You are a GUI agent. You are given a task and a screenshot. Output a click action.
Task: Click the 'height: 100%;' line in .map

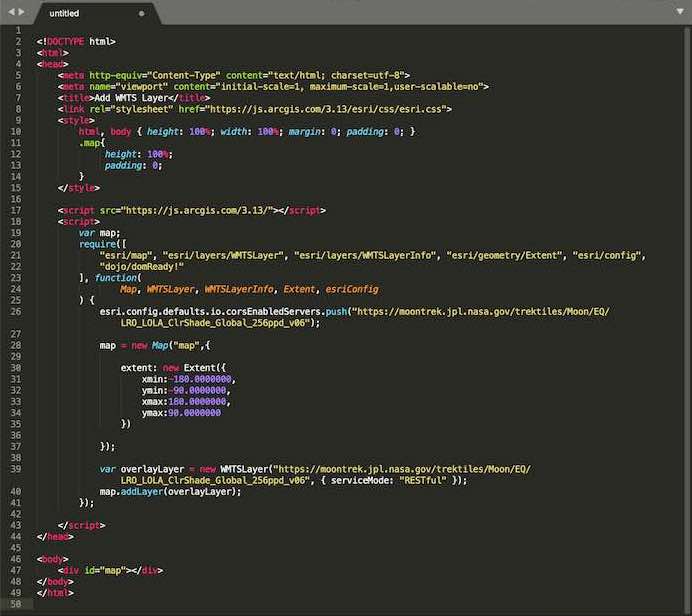coord(139,154)
